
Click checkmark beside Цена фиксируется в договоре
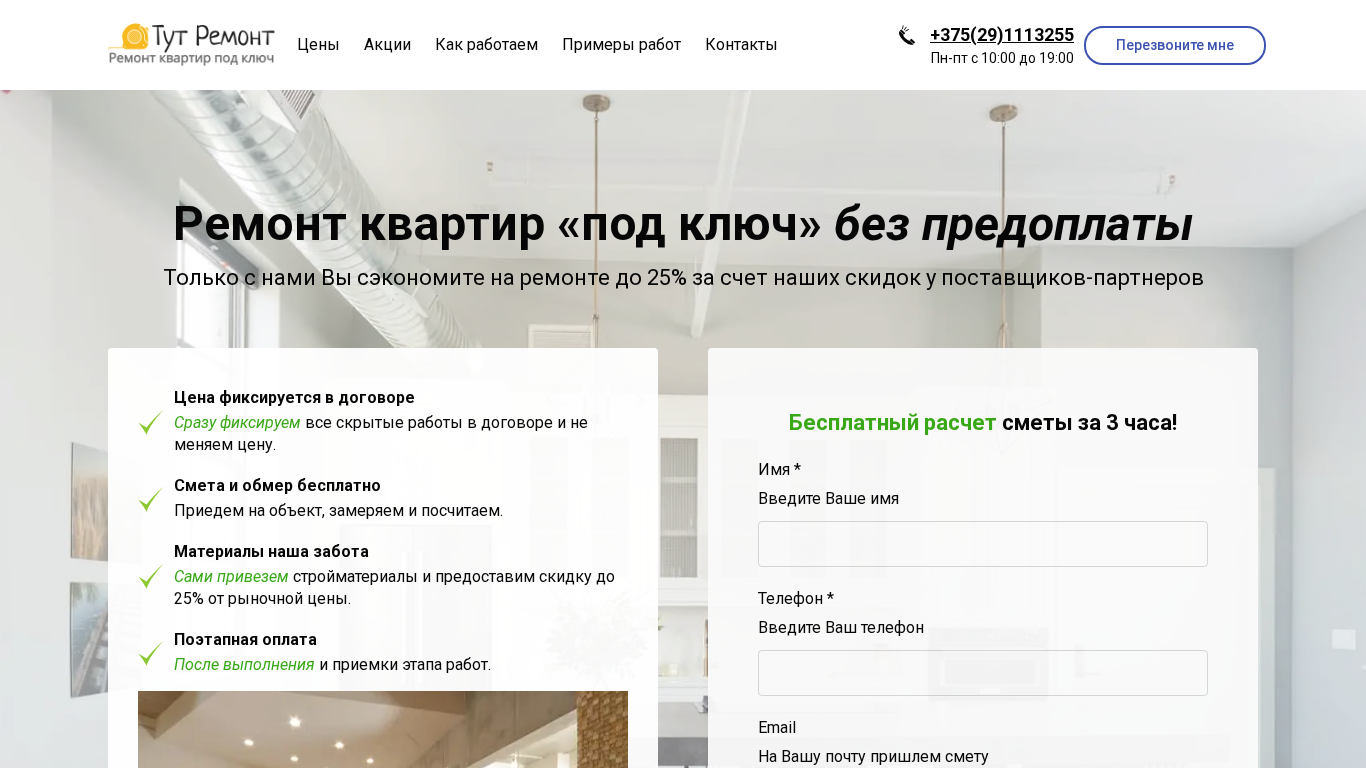click(151, 422)
